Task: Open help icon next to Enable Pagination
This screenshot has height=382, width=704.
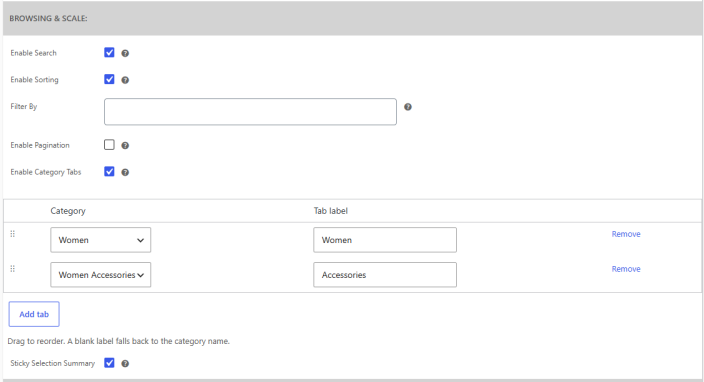Action: pos(125,145)
